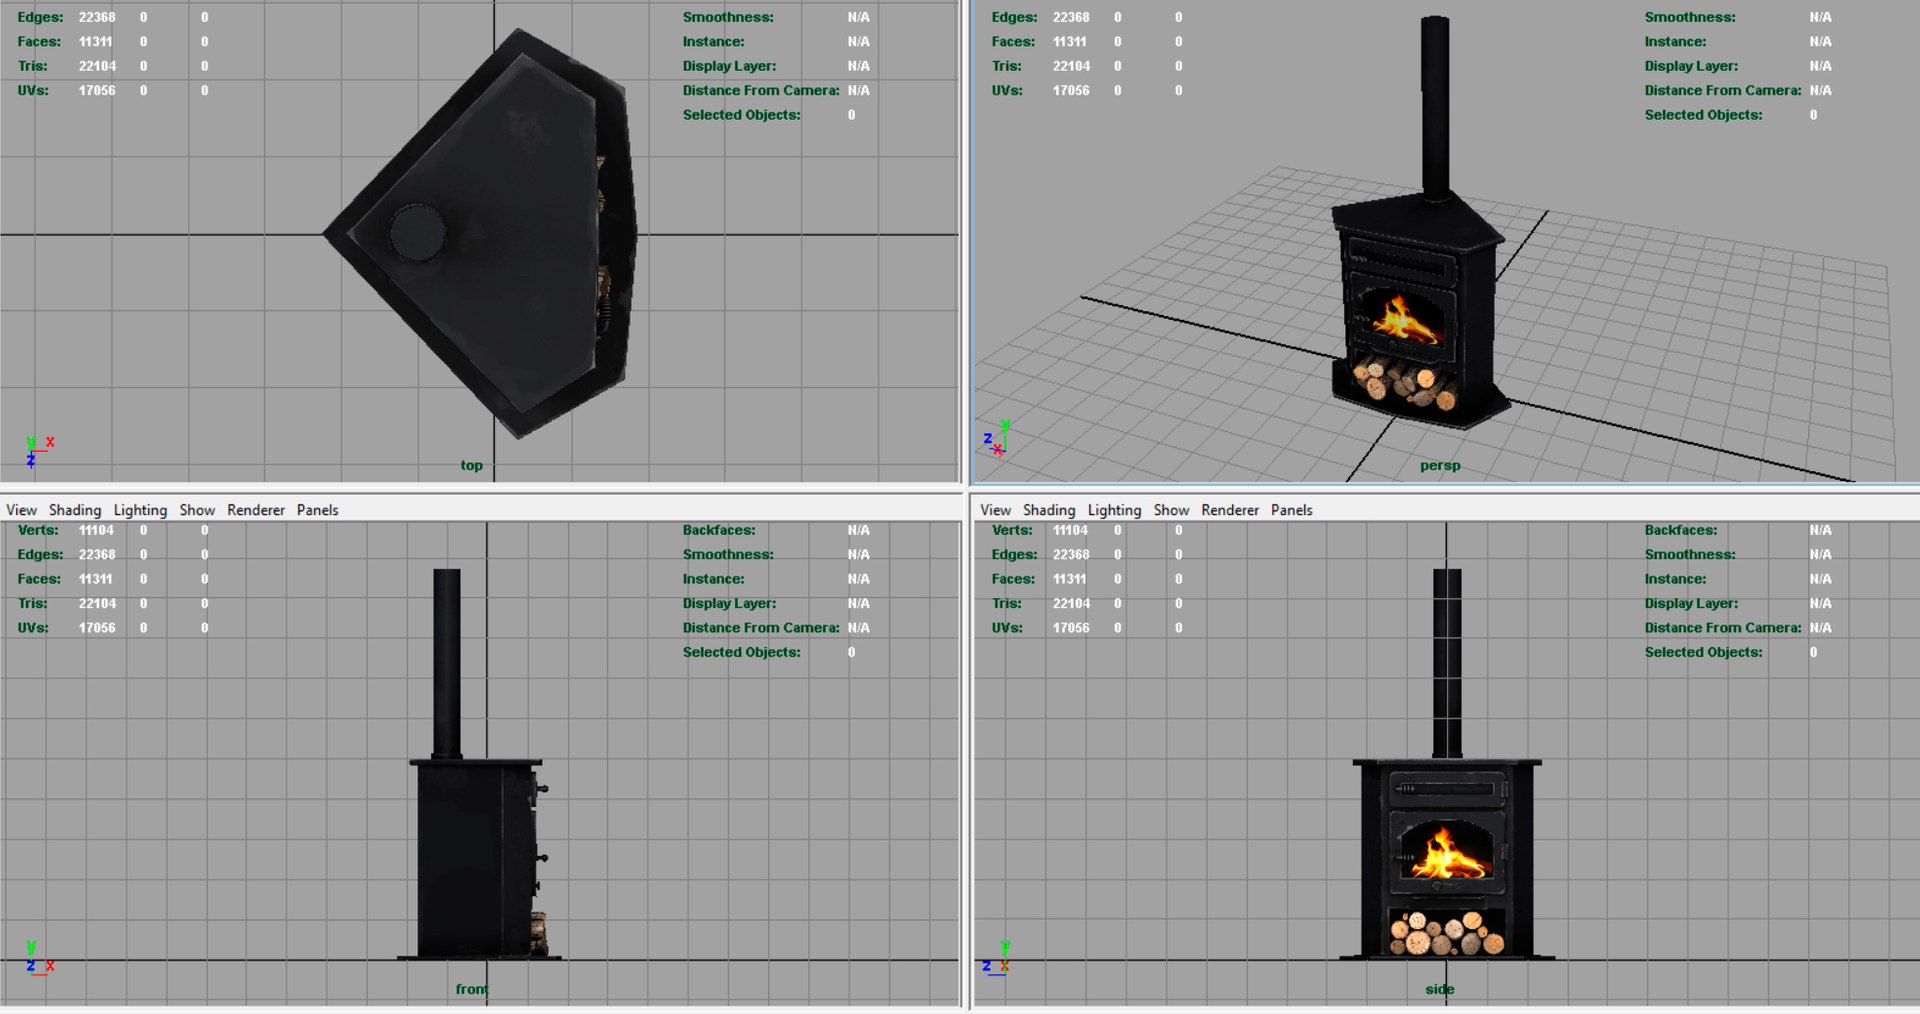Click 'Verts:' readout in front view
This screenshot has width=1920, height=1014.
point(38,530)
